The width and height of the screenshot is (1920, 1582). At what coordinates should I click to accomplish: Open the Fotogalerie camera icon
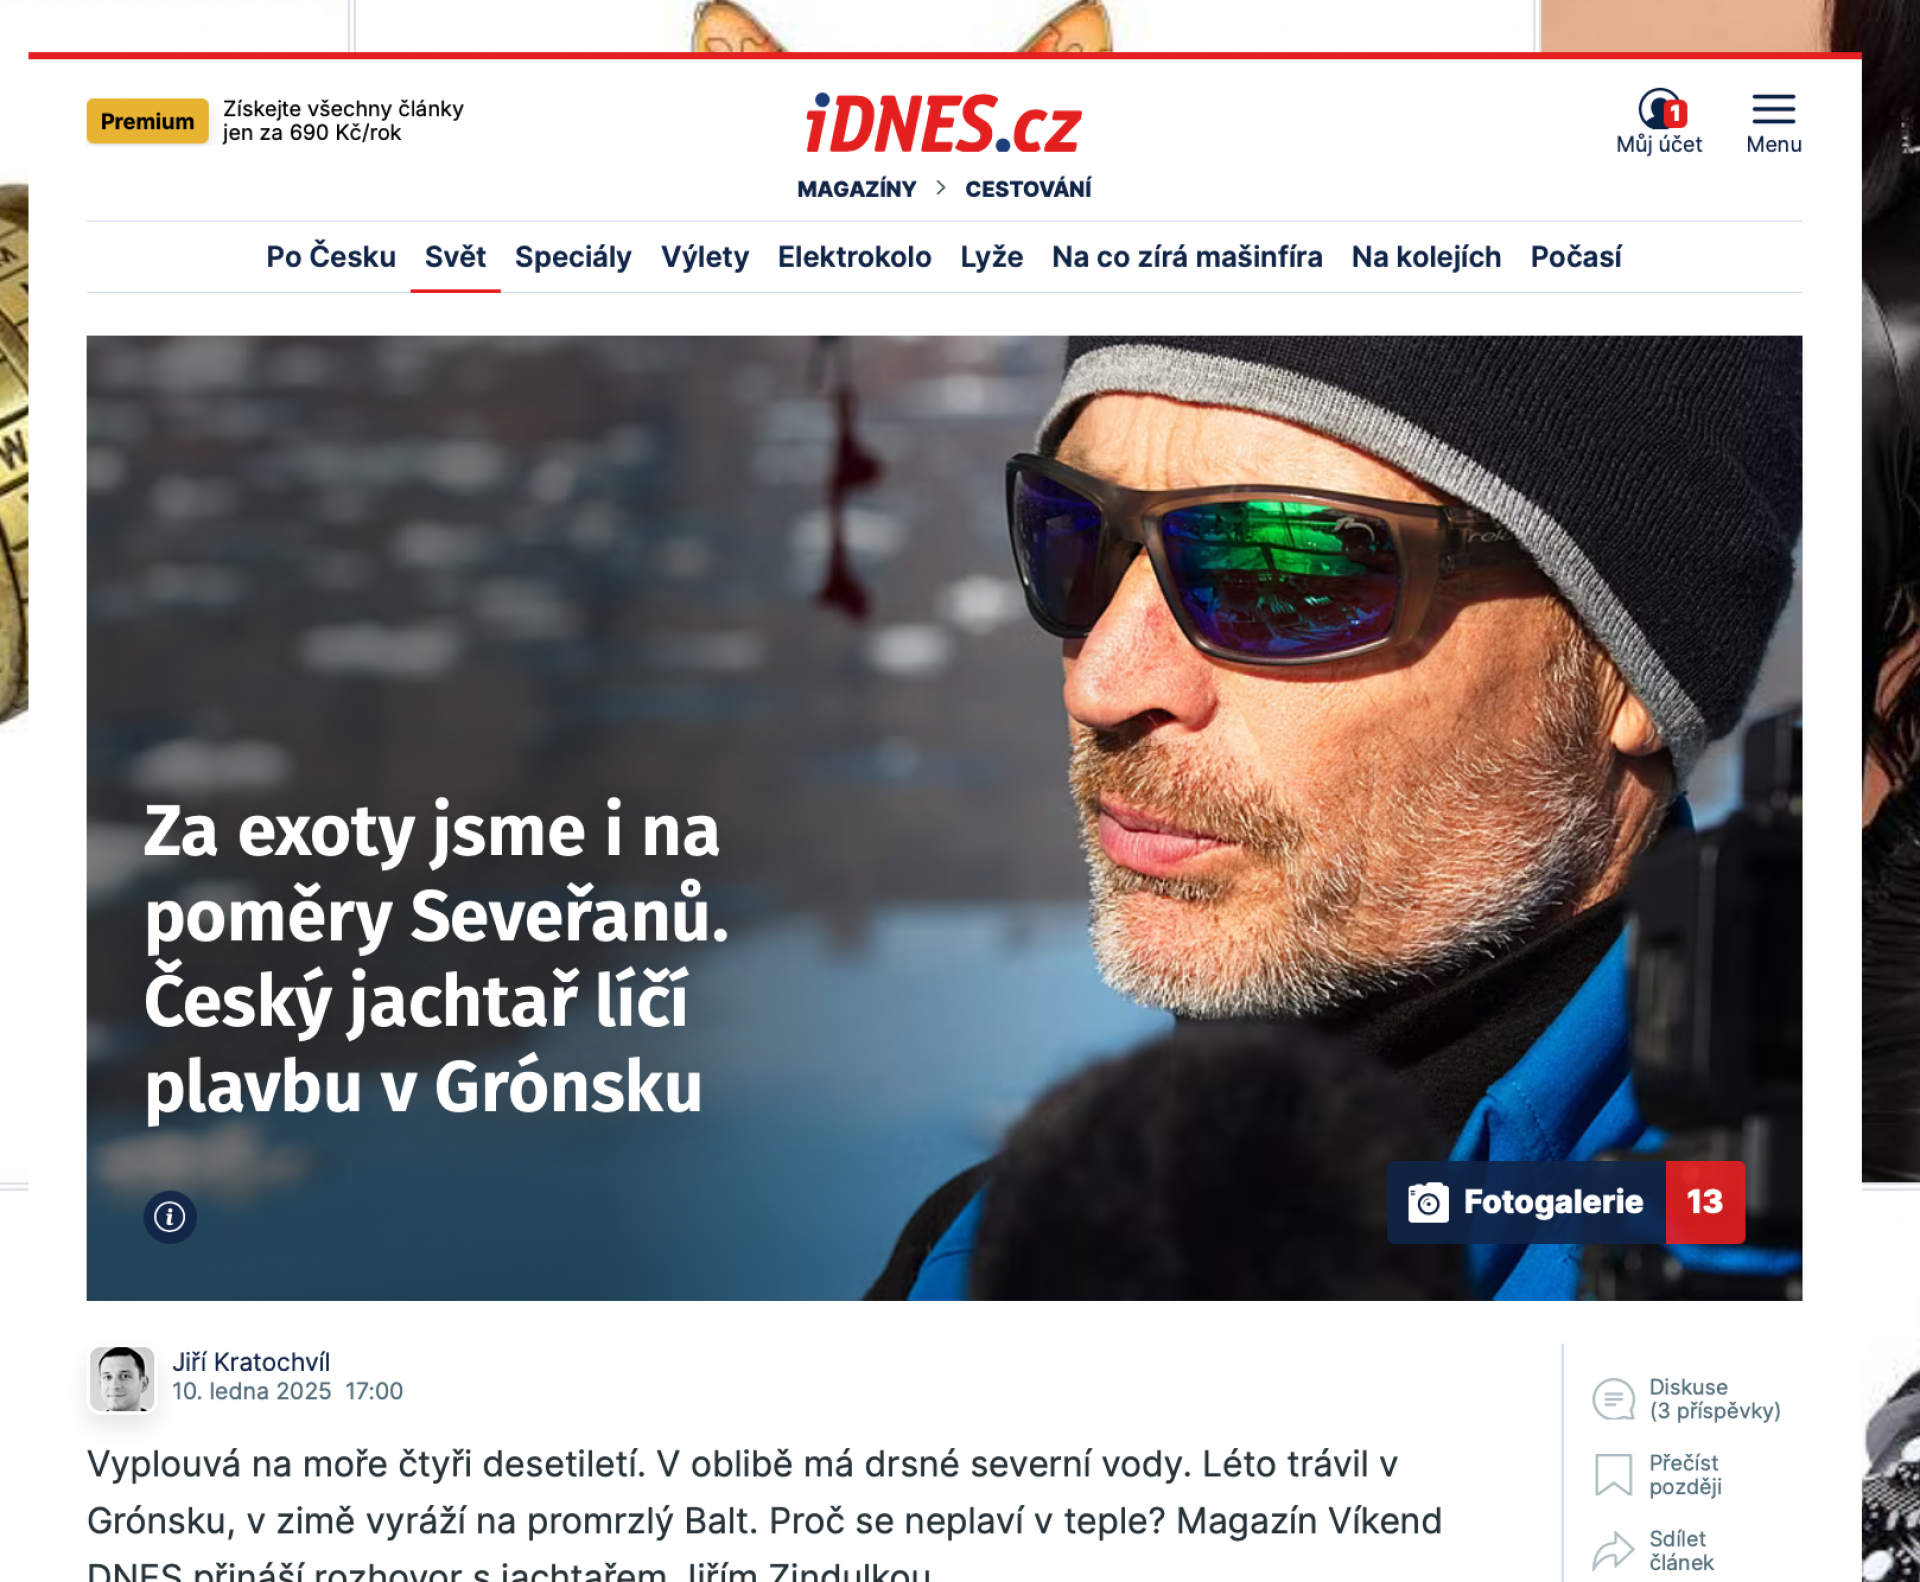[x=1428, y=1202]
